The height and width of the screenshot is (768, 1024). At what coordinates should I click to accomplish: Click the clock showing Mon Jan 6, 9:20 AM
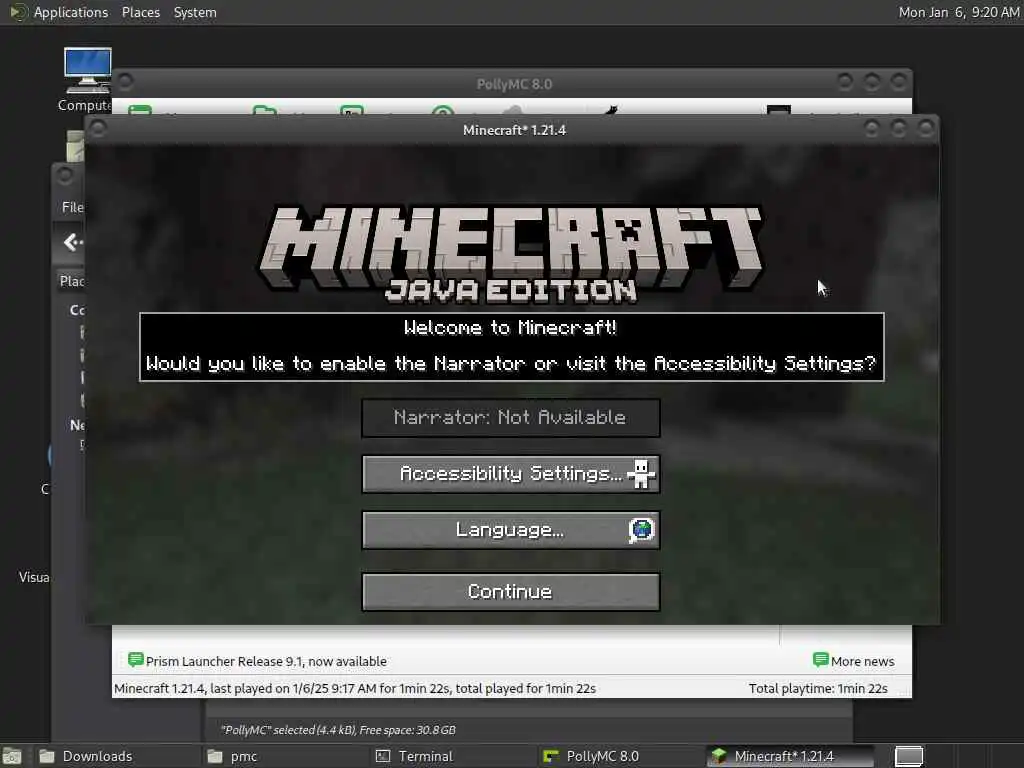tap(958, 12)
